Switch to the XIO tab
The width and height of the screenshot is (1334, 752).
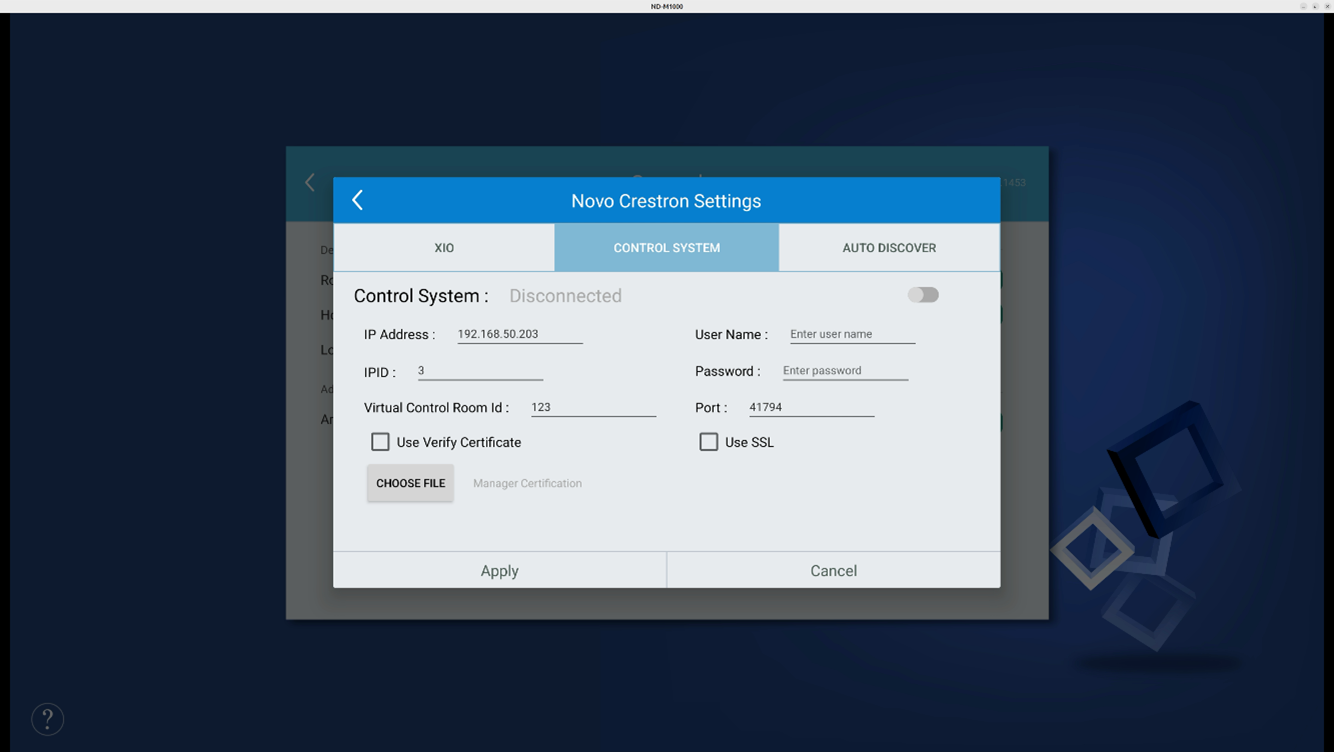pos(444,248)
